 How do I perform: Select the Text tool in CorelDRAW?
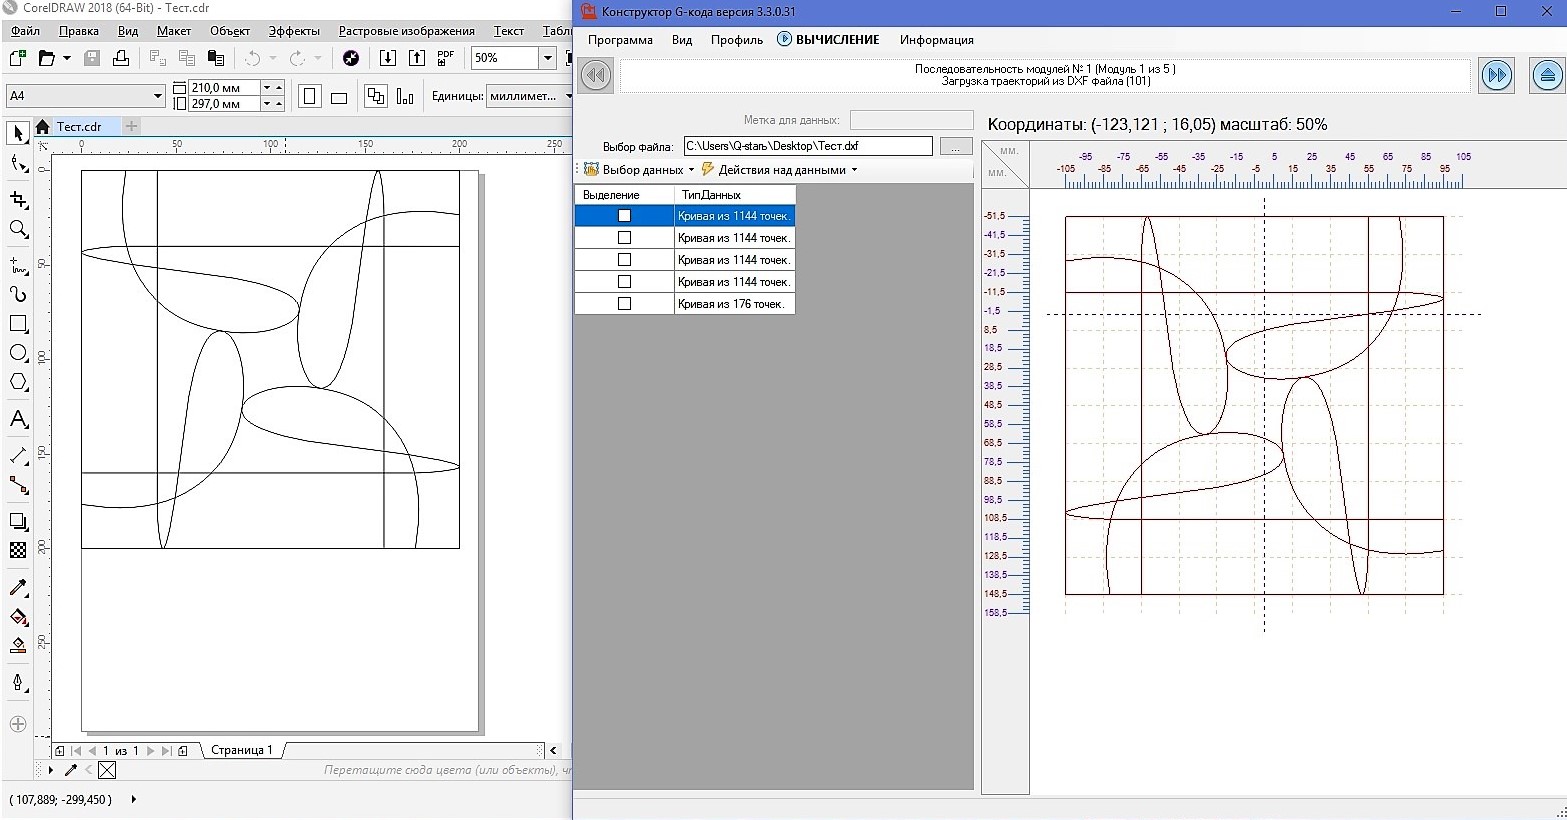click(x=18, y=419)
